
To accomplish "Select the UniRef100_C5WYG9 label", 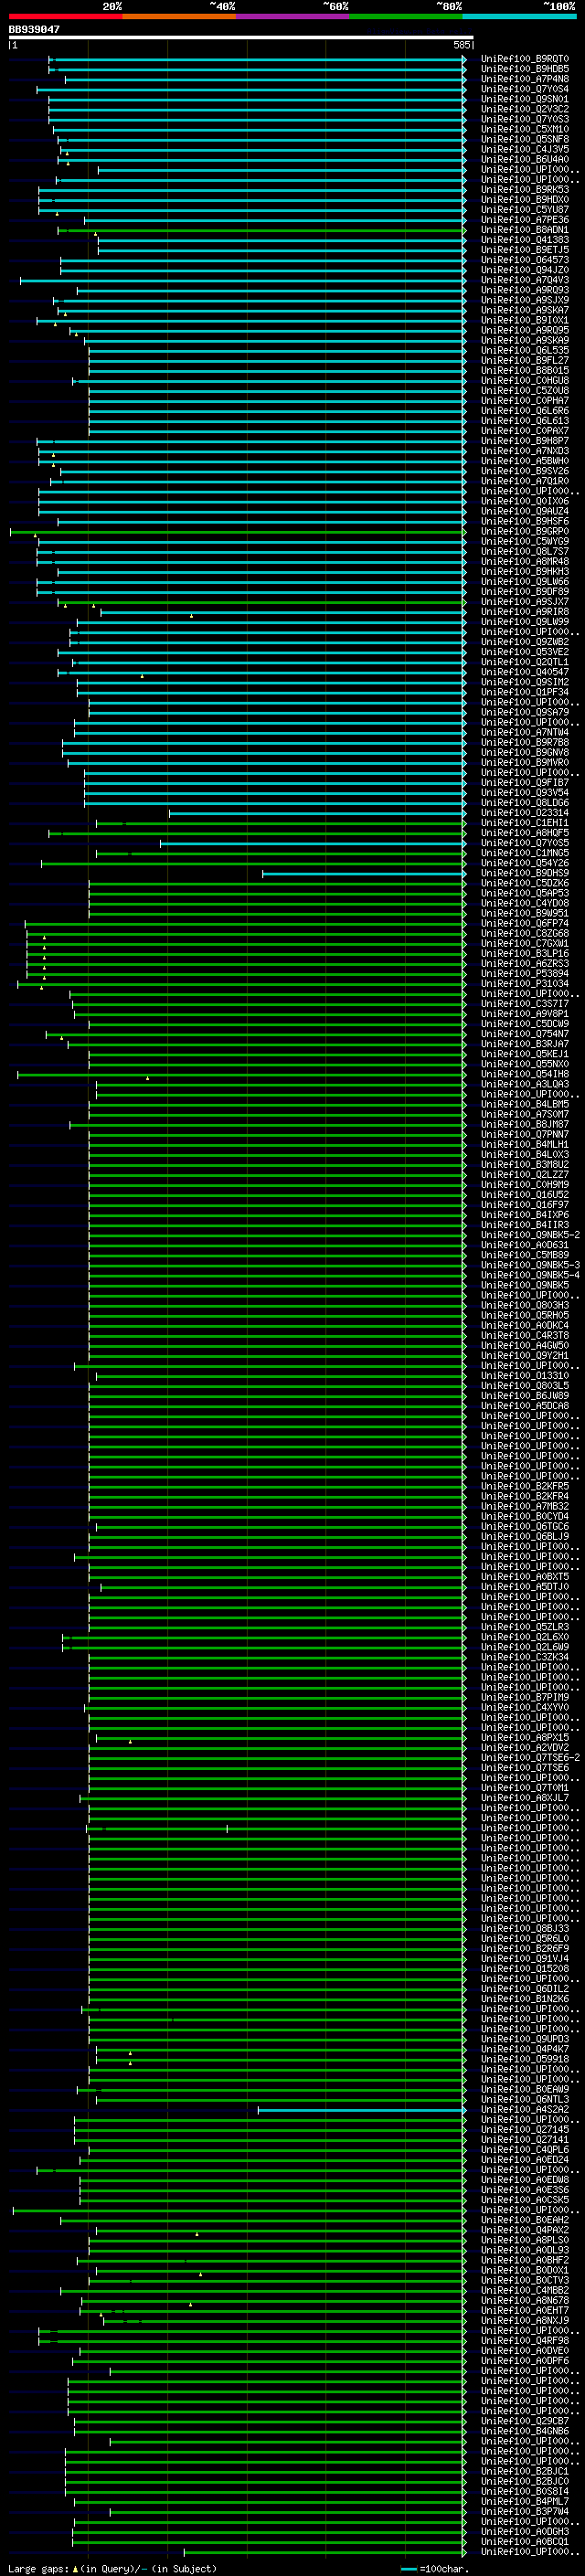I will click(524, 541).
